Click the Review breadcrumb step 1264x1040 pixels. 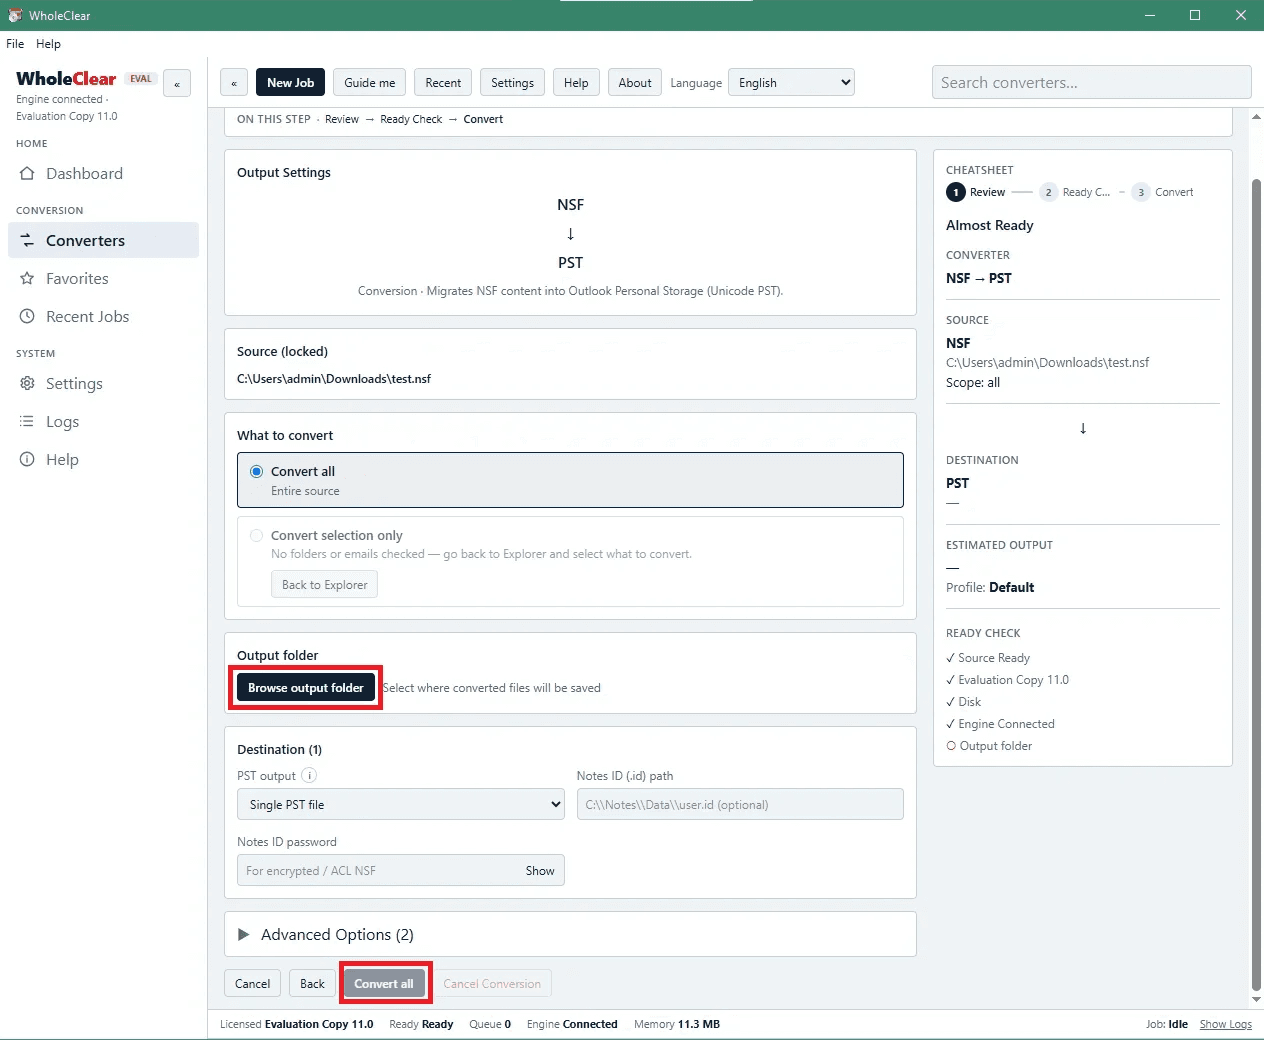tap(342, 120)
